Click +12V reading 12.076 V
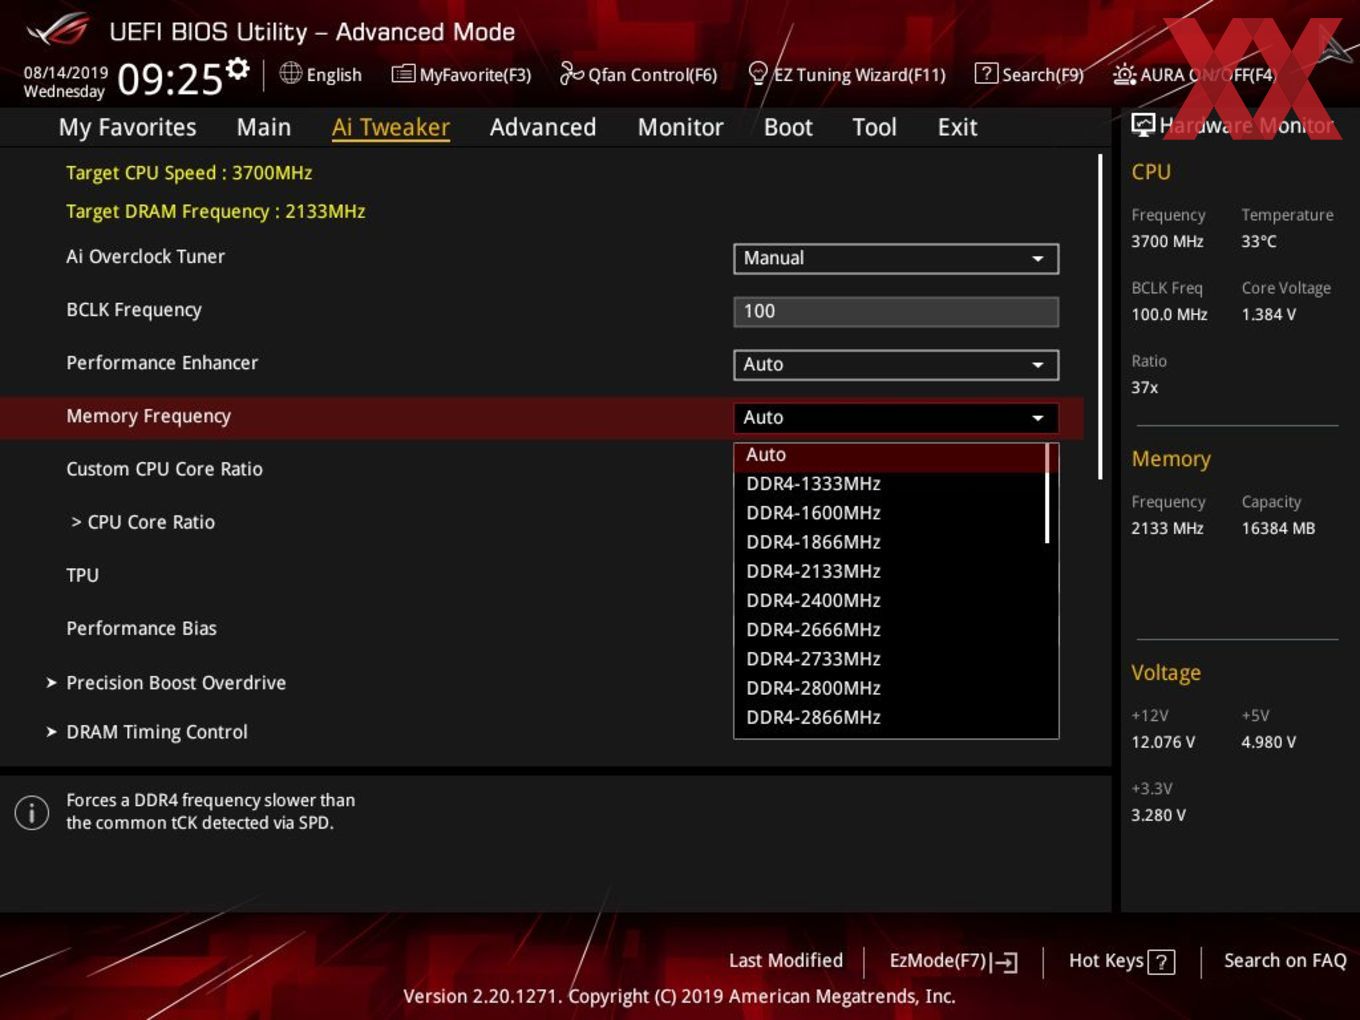Image resolution: width=1360 pixels, height=1020 pixels. [1163, 743]
